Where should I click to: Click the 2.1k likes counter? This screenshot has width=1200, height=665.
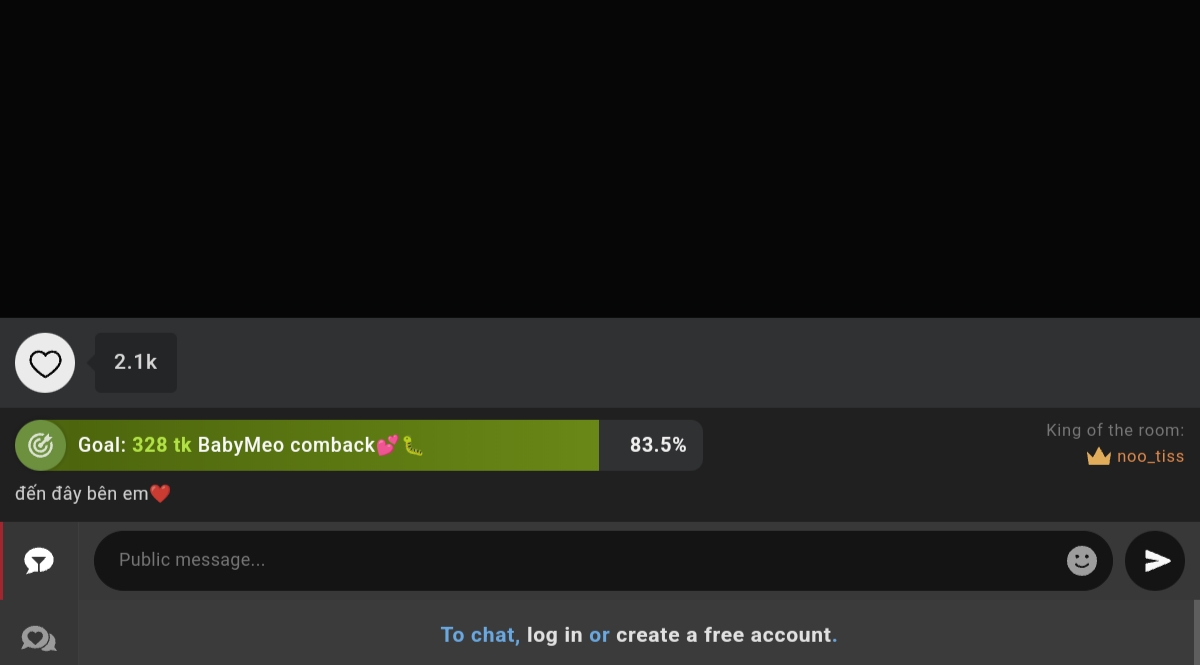(136, 362)
